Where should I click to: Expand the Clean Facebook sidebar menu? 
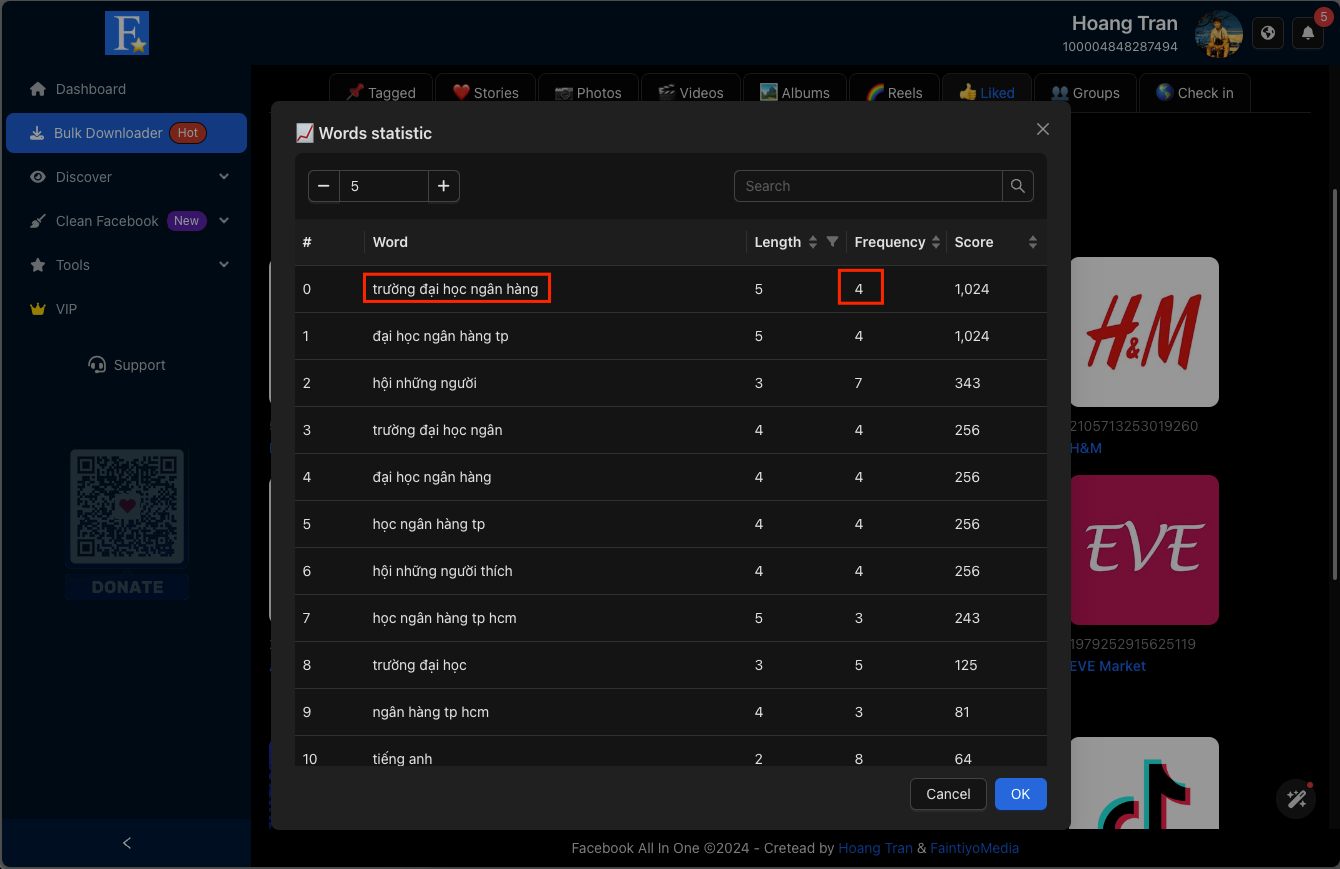point(127,221)
